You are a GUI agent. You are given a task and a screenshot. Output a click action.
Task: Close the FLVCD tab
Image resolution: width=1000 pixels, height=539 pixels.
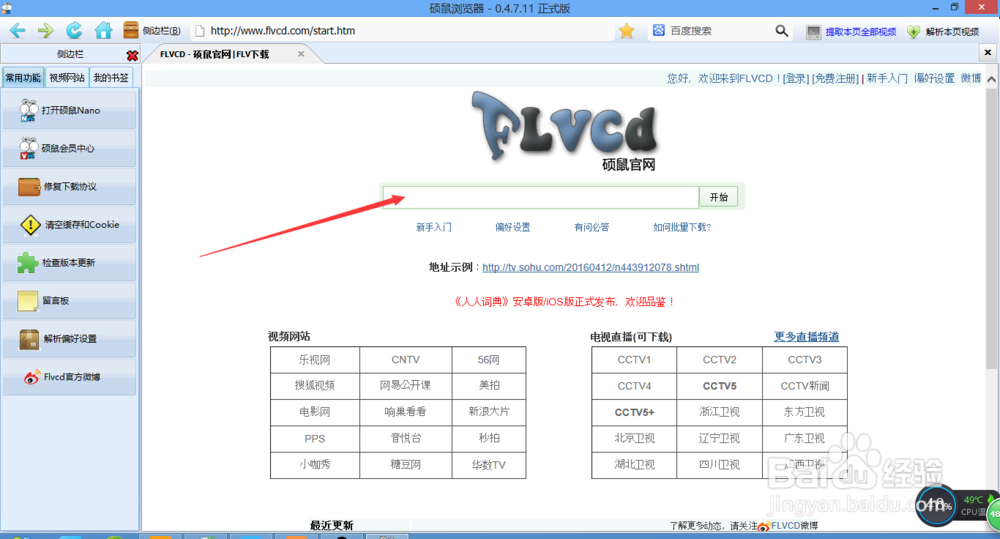[x=301, y=54]
